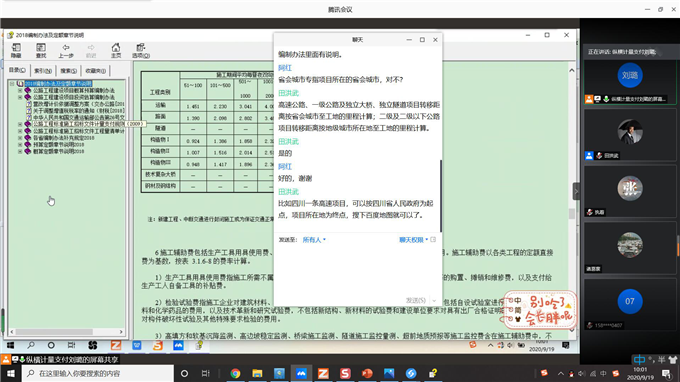
Task: Switch to the 索引 index tab
Action: (x=43, y=71)
